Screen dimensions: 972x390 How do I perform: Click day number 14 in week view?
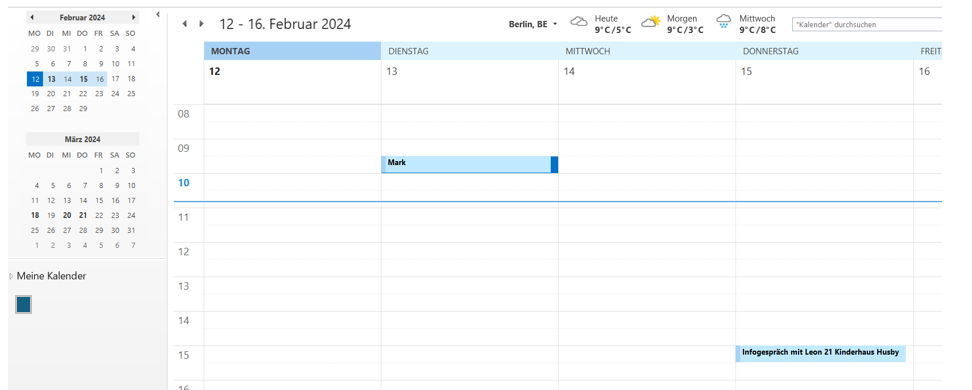pos(569,71)
